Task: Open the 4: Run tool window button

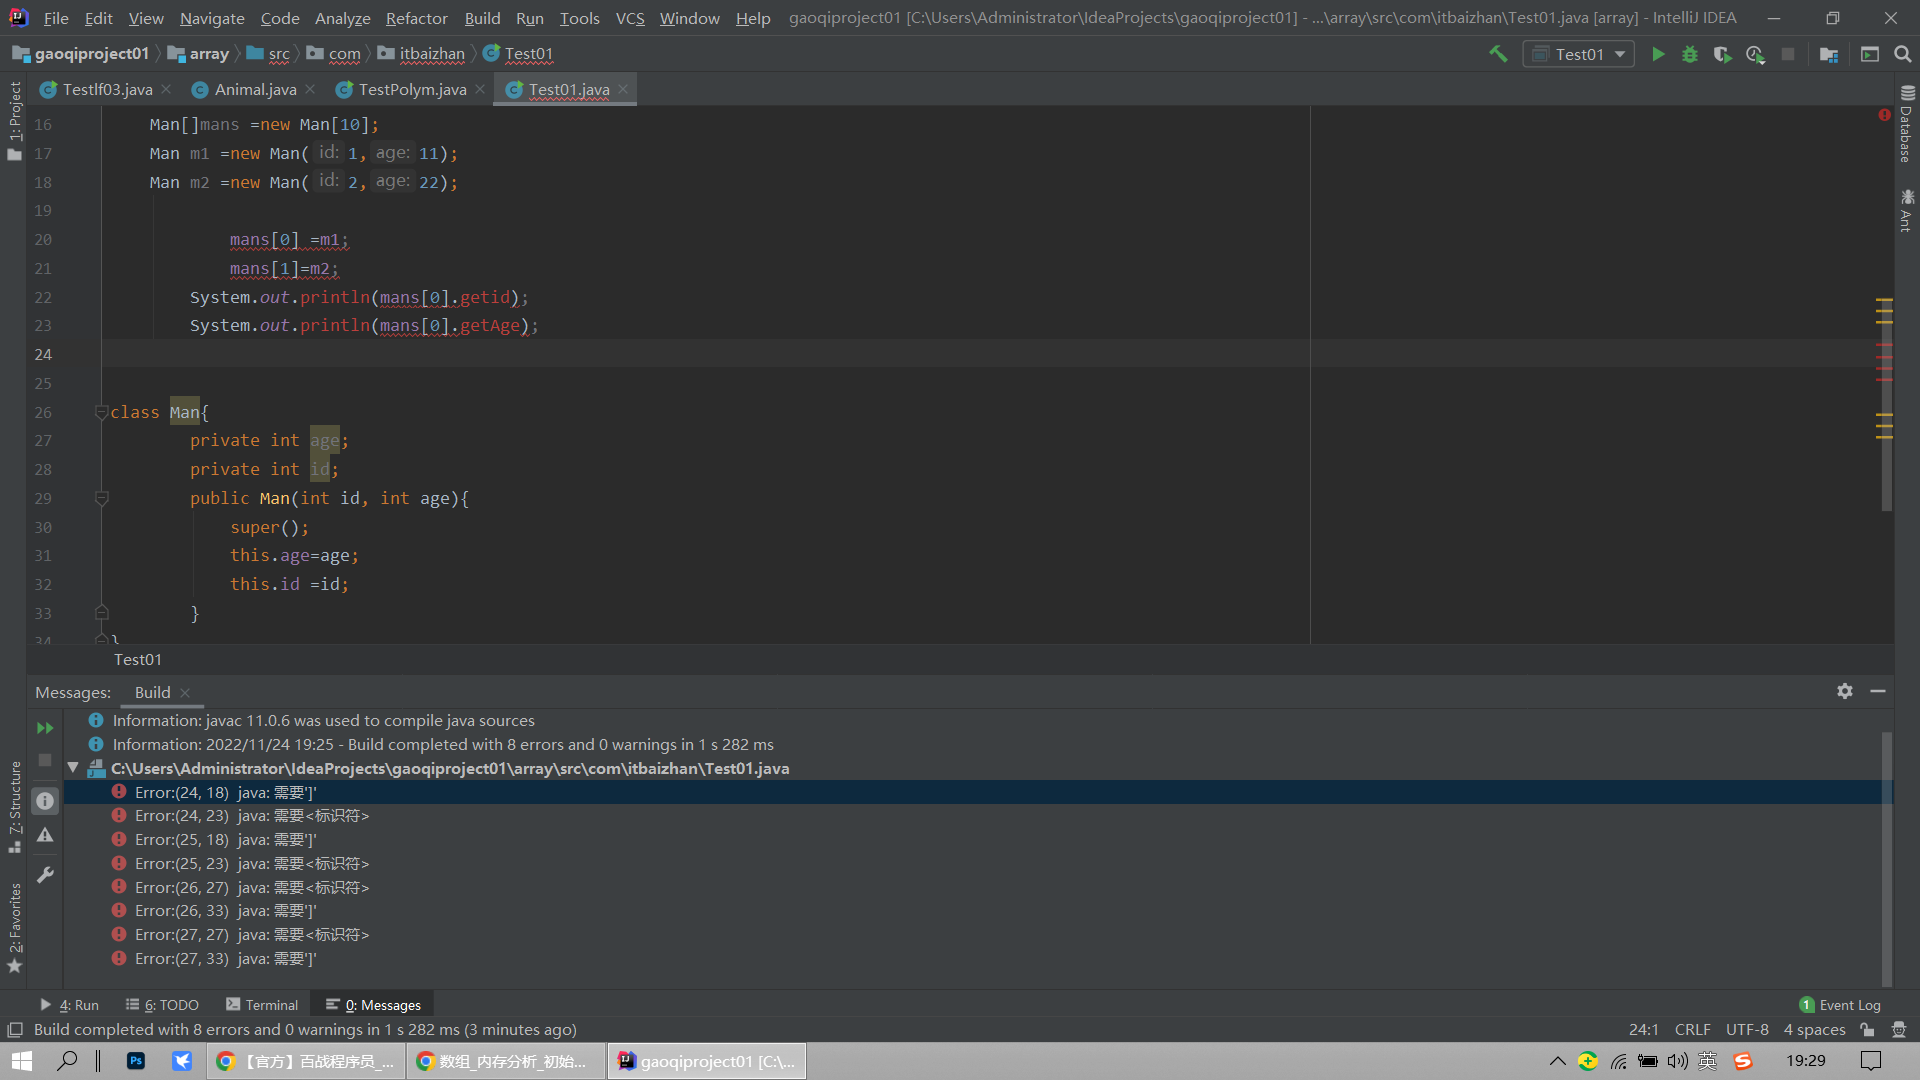Action: click(69, 1005)
